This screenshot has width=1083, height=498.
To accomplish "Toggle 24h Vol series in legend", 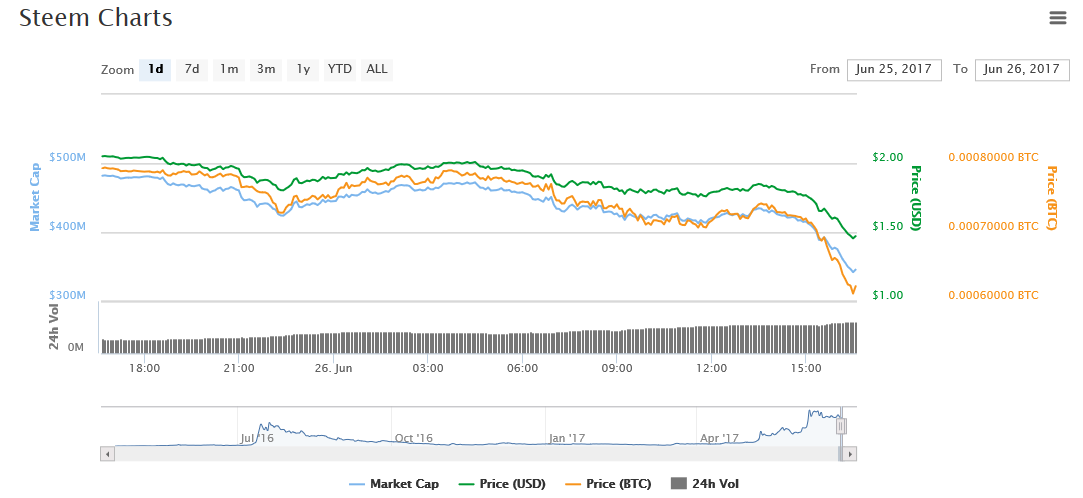I will pyautogui.click(x=705, y=484).
